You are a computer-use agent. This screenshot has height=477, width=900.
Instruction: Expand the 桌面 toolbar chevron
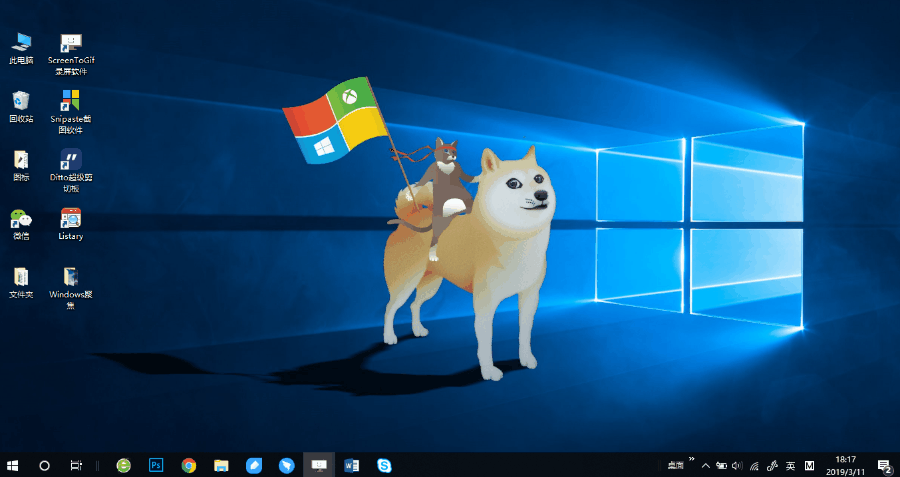pos(692,459)
